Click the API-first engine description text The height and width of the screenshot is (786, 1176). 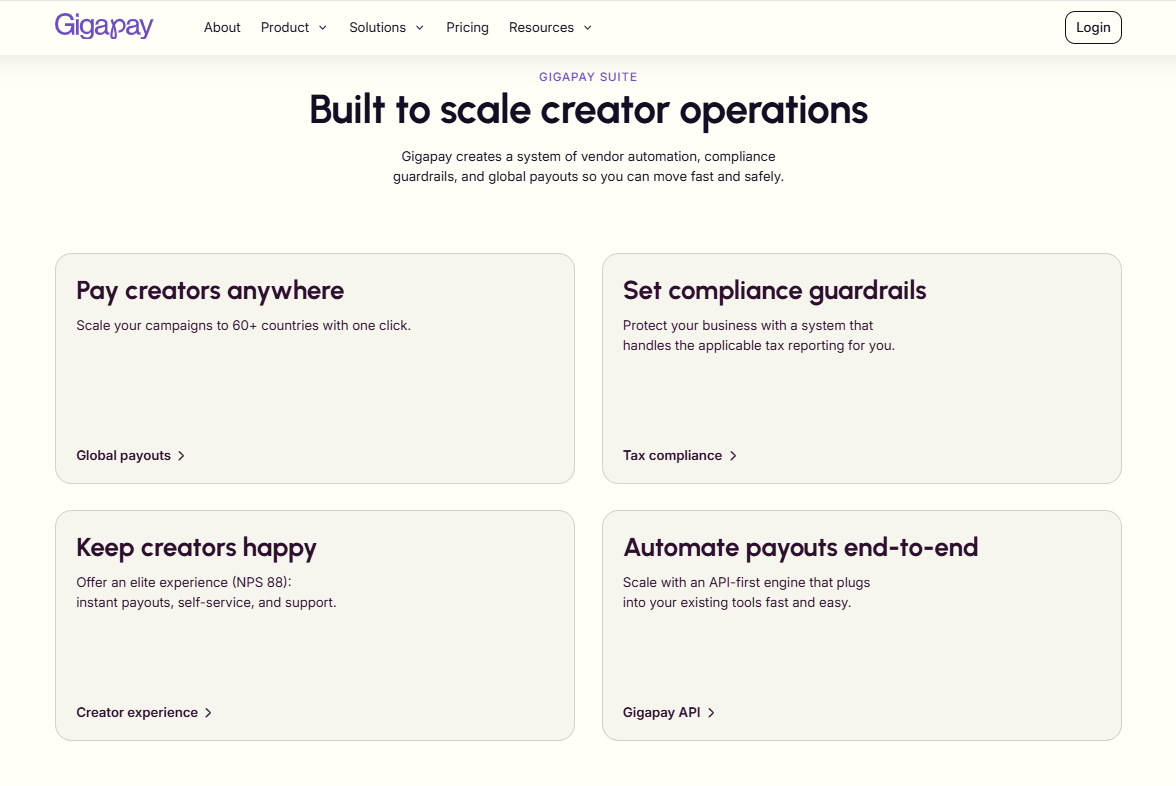(x=746, y=592)
